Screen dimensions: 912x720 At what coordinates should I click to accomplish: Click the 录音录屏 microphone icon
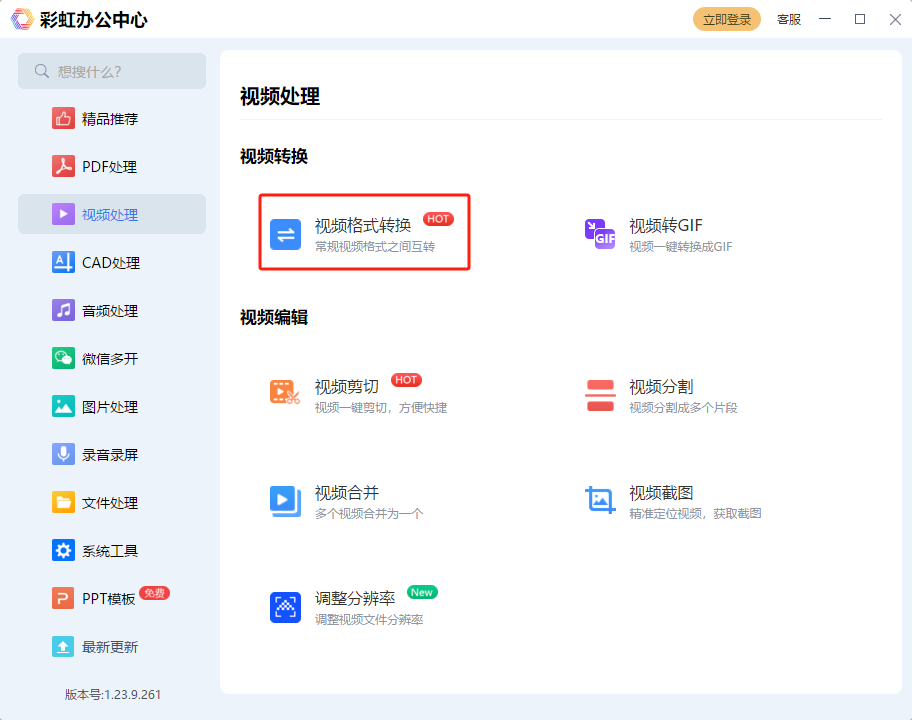(x=63, y=454)
